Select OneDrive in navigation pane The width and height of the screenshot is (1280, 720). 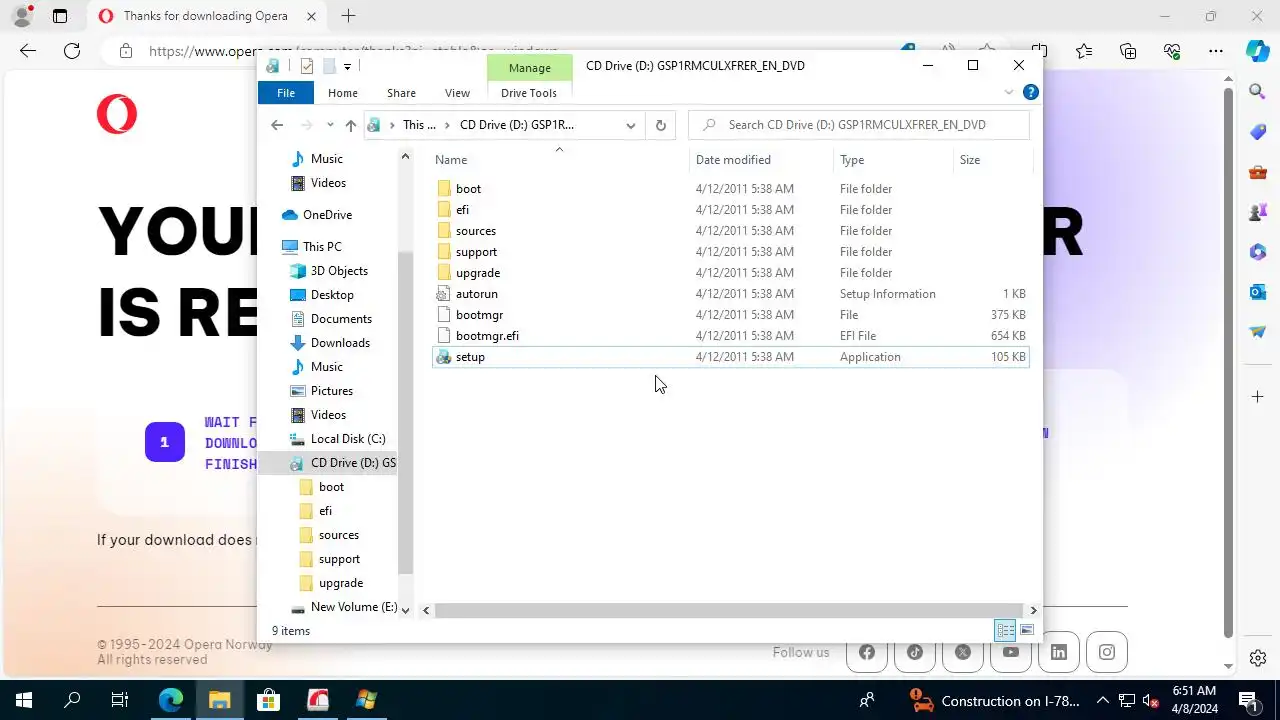[327, 215]
